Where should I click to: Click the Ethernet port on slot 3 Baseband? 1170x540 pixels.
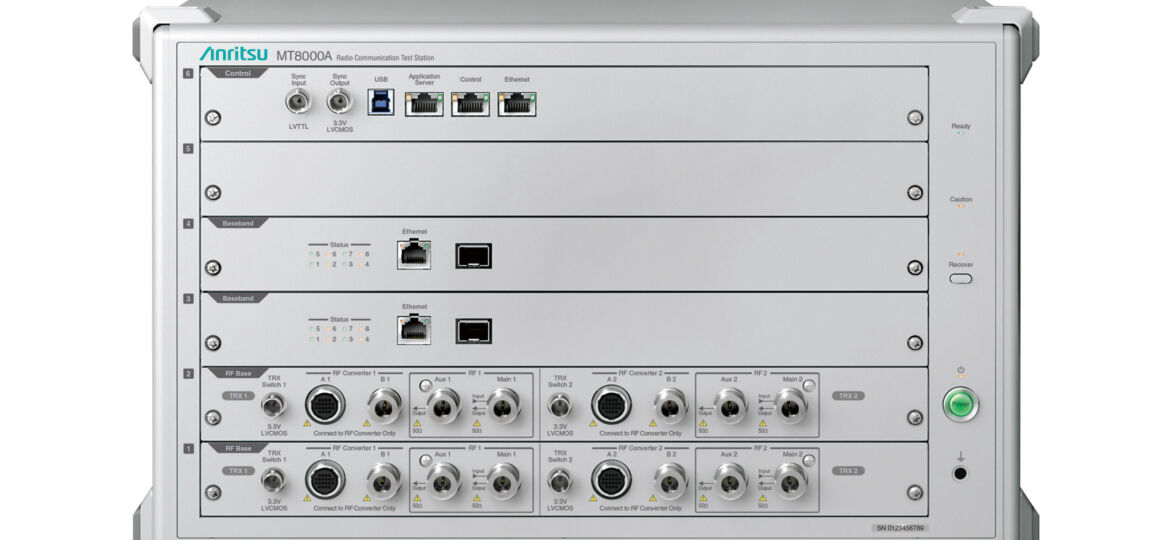click(414, 330)
